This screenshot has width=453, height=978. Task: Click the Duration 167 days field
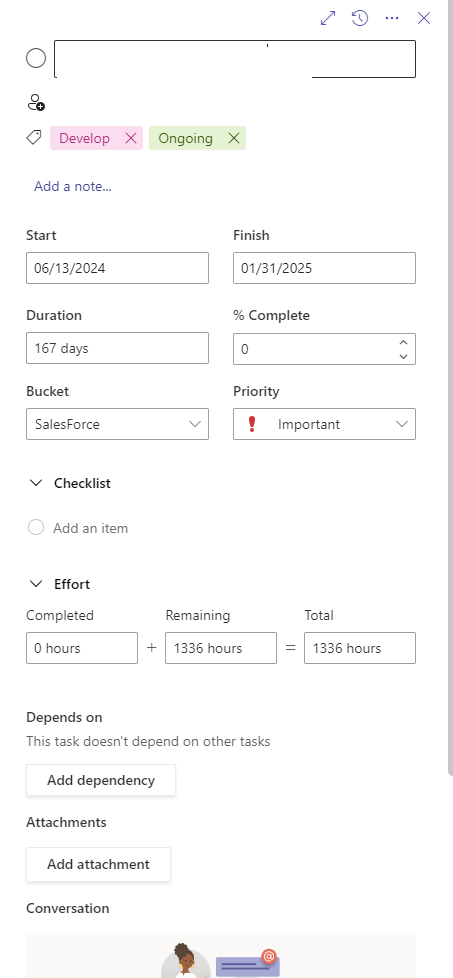click(117, 348)
